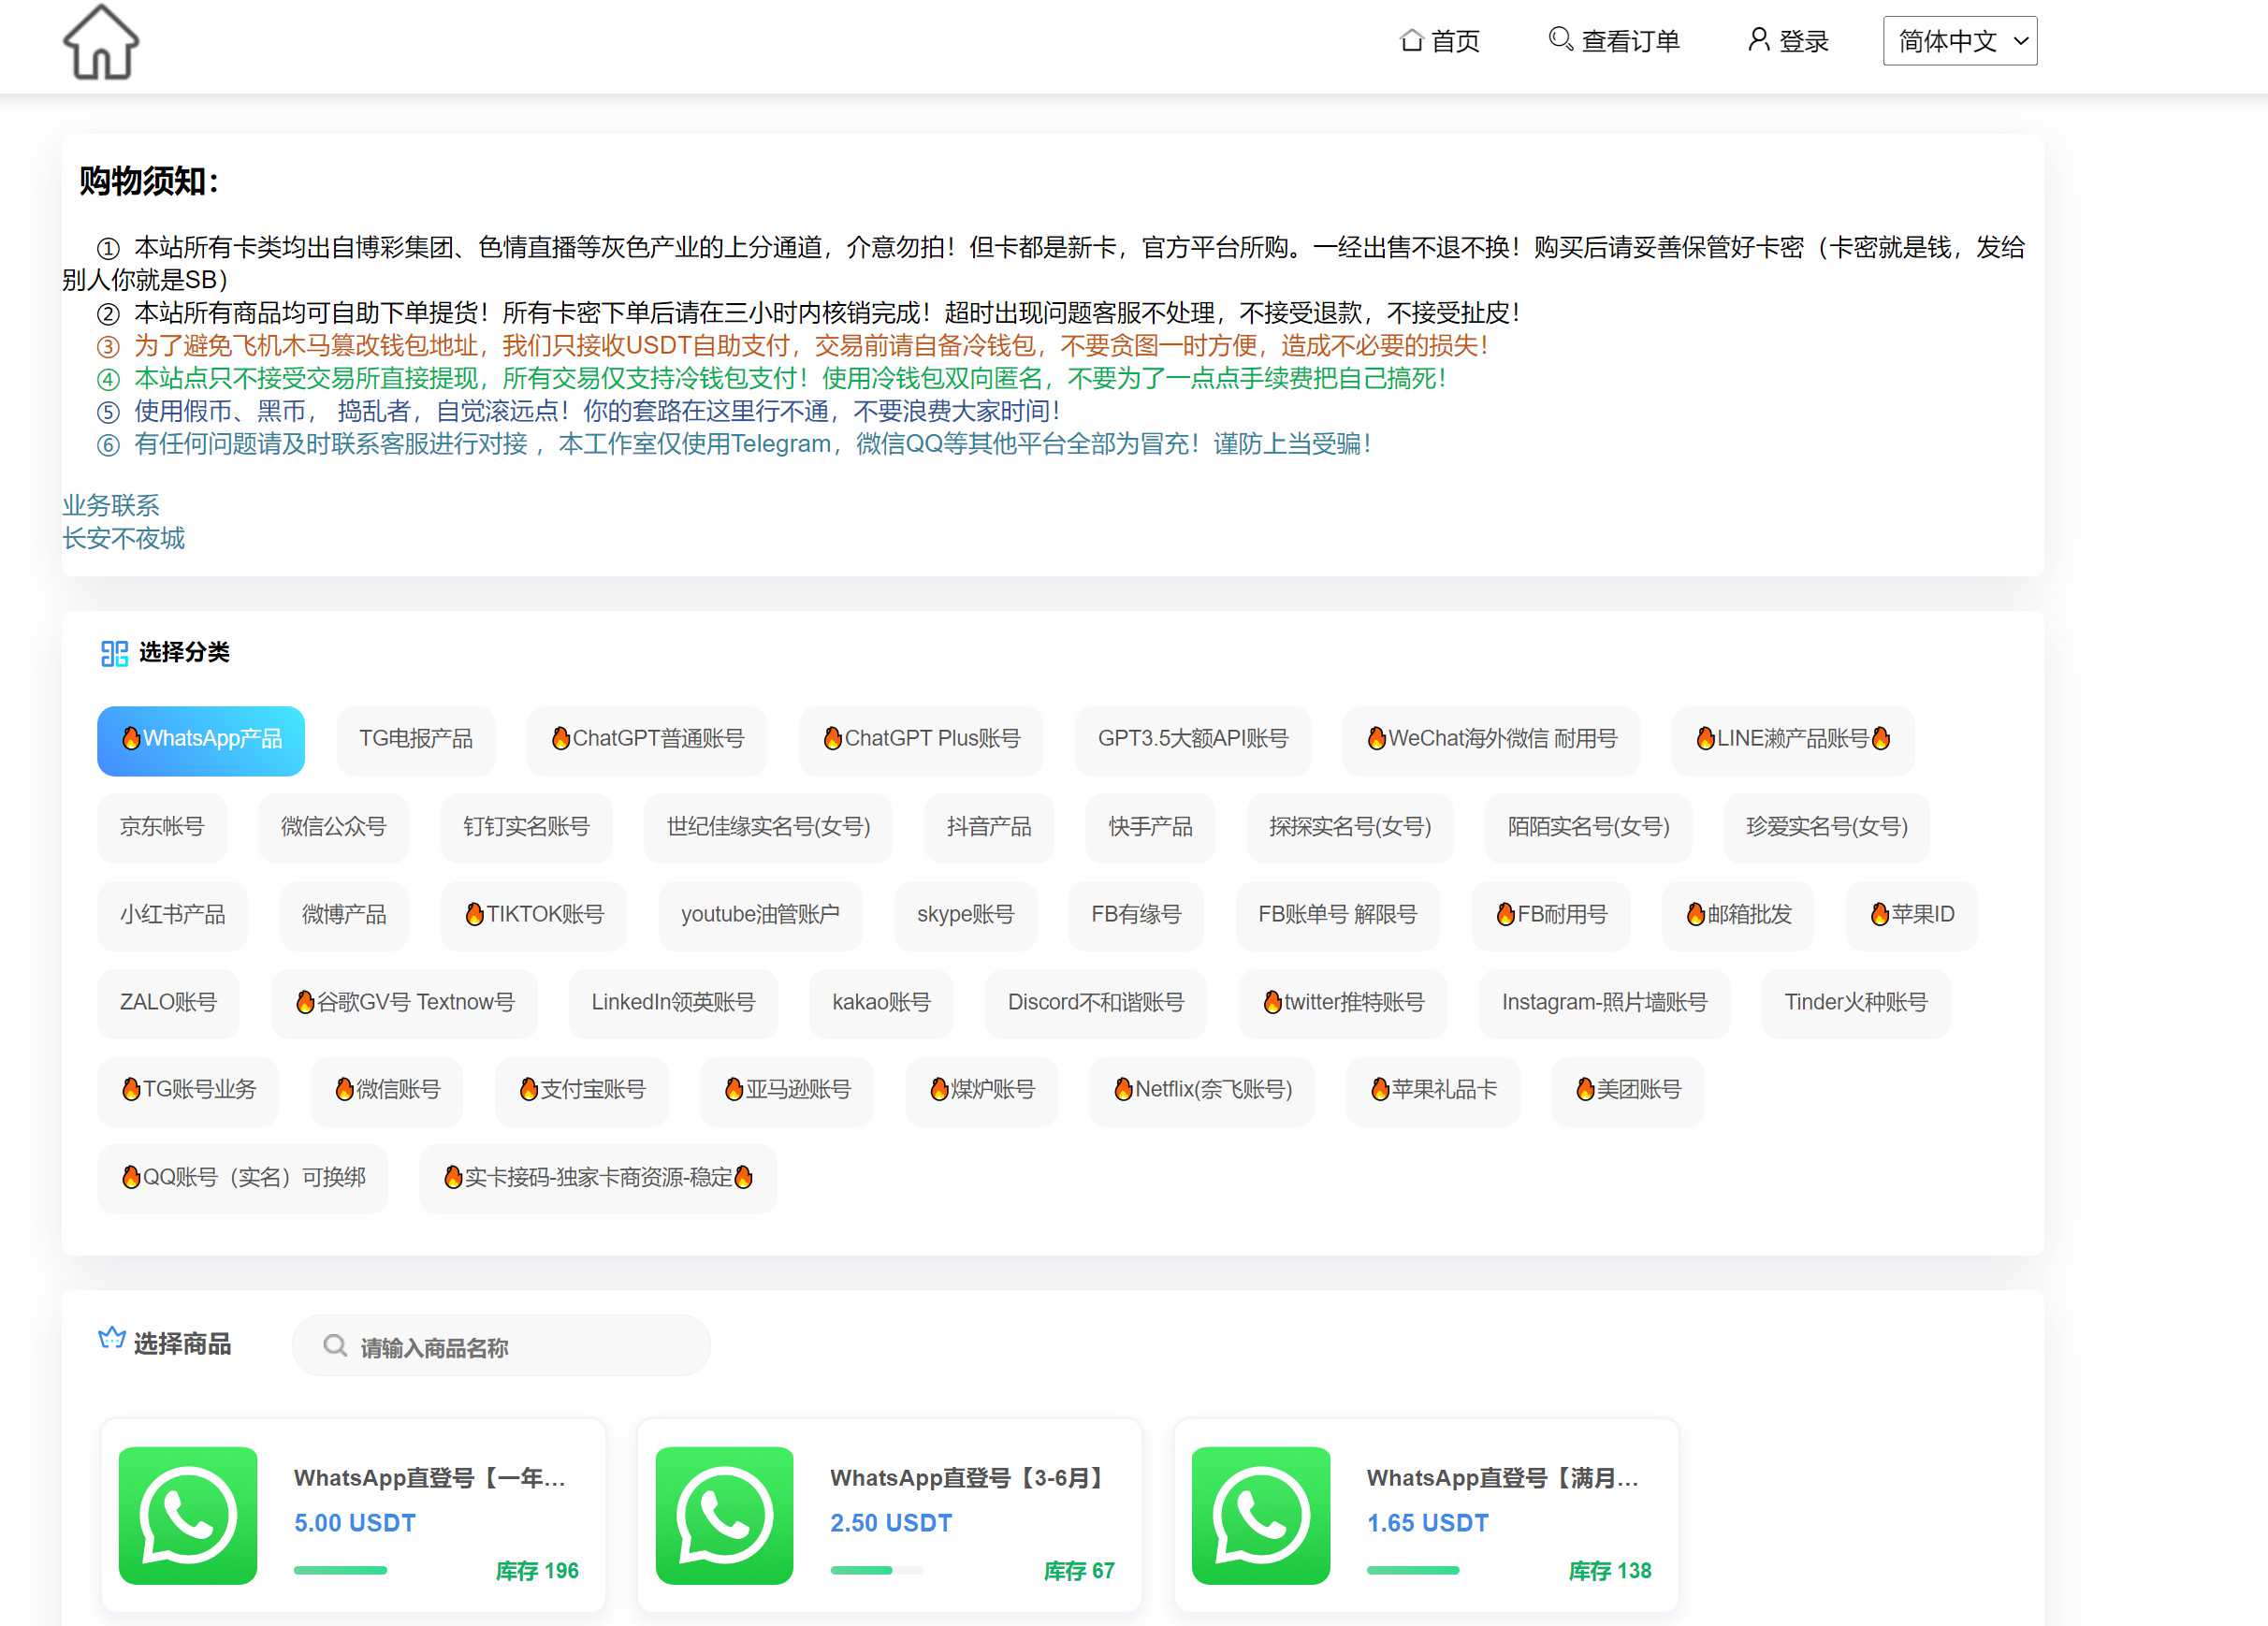2268x1626 pixels.
Task: Click the house logo icon
Action: click(101, 42)
